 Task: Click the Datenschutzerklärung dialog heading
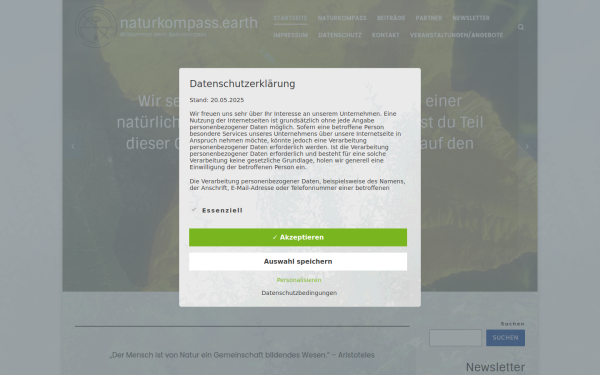click(242, 83)
